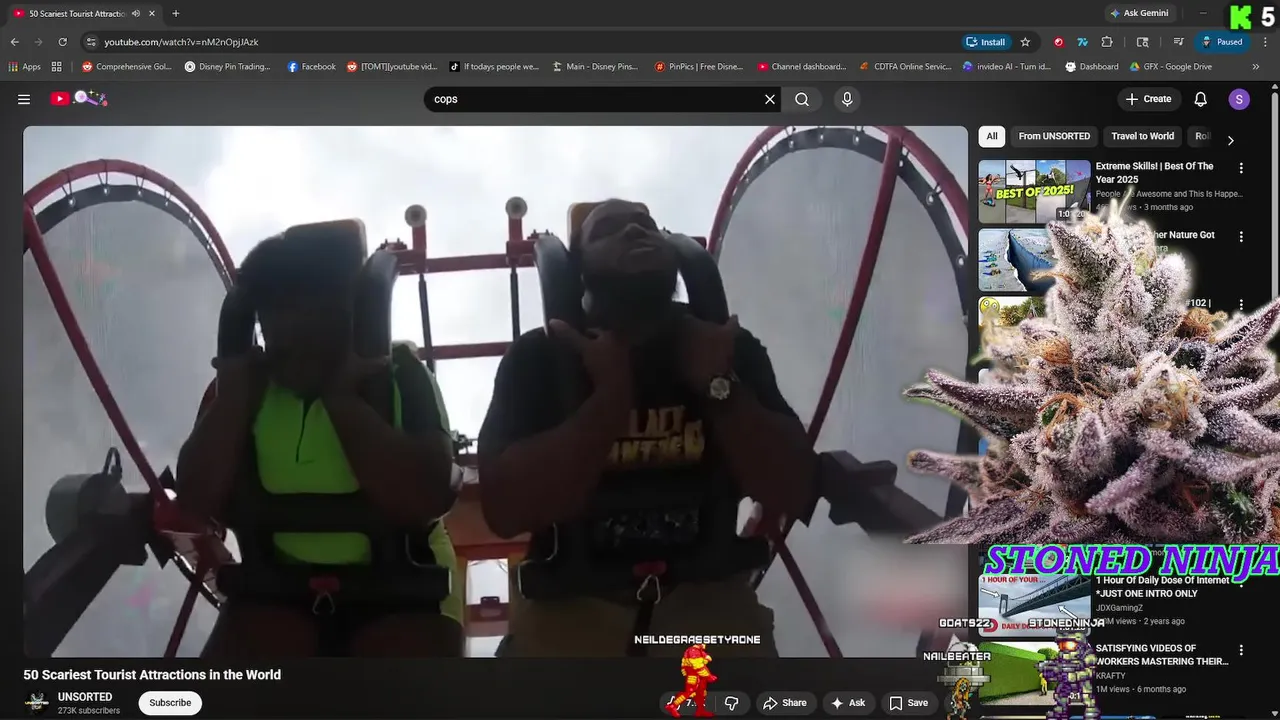Mute the tab via speaker icon
The width and height of the screenshot is (1280, 720).
[136, 14]
